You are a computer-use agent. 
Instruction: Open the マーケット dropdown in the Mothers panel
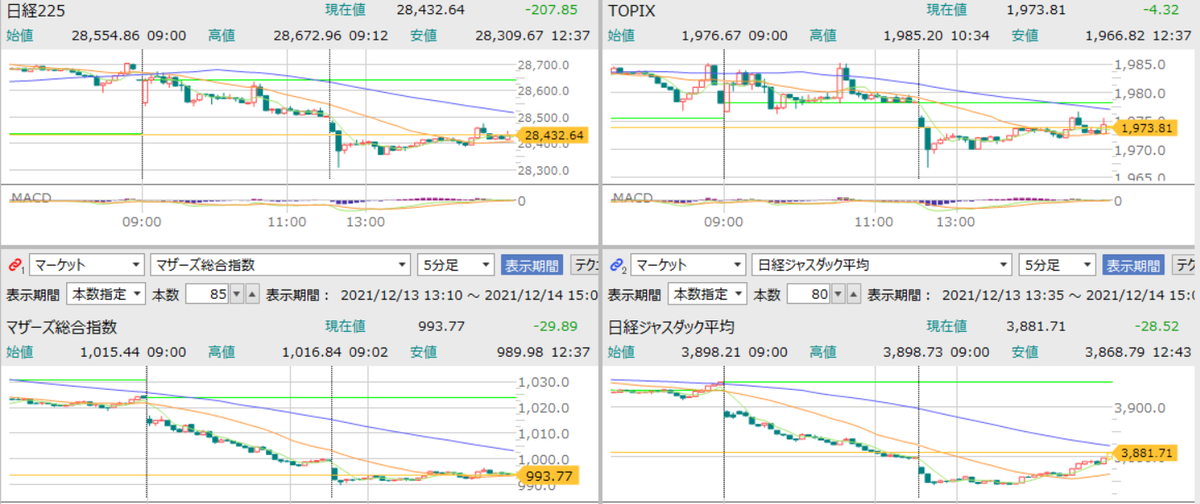tap(87, 265)
